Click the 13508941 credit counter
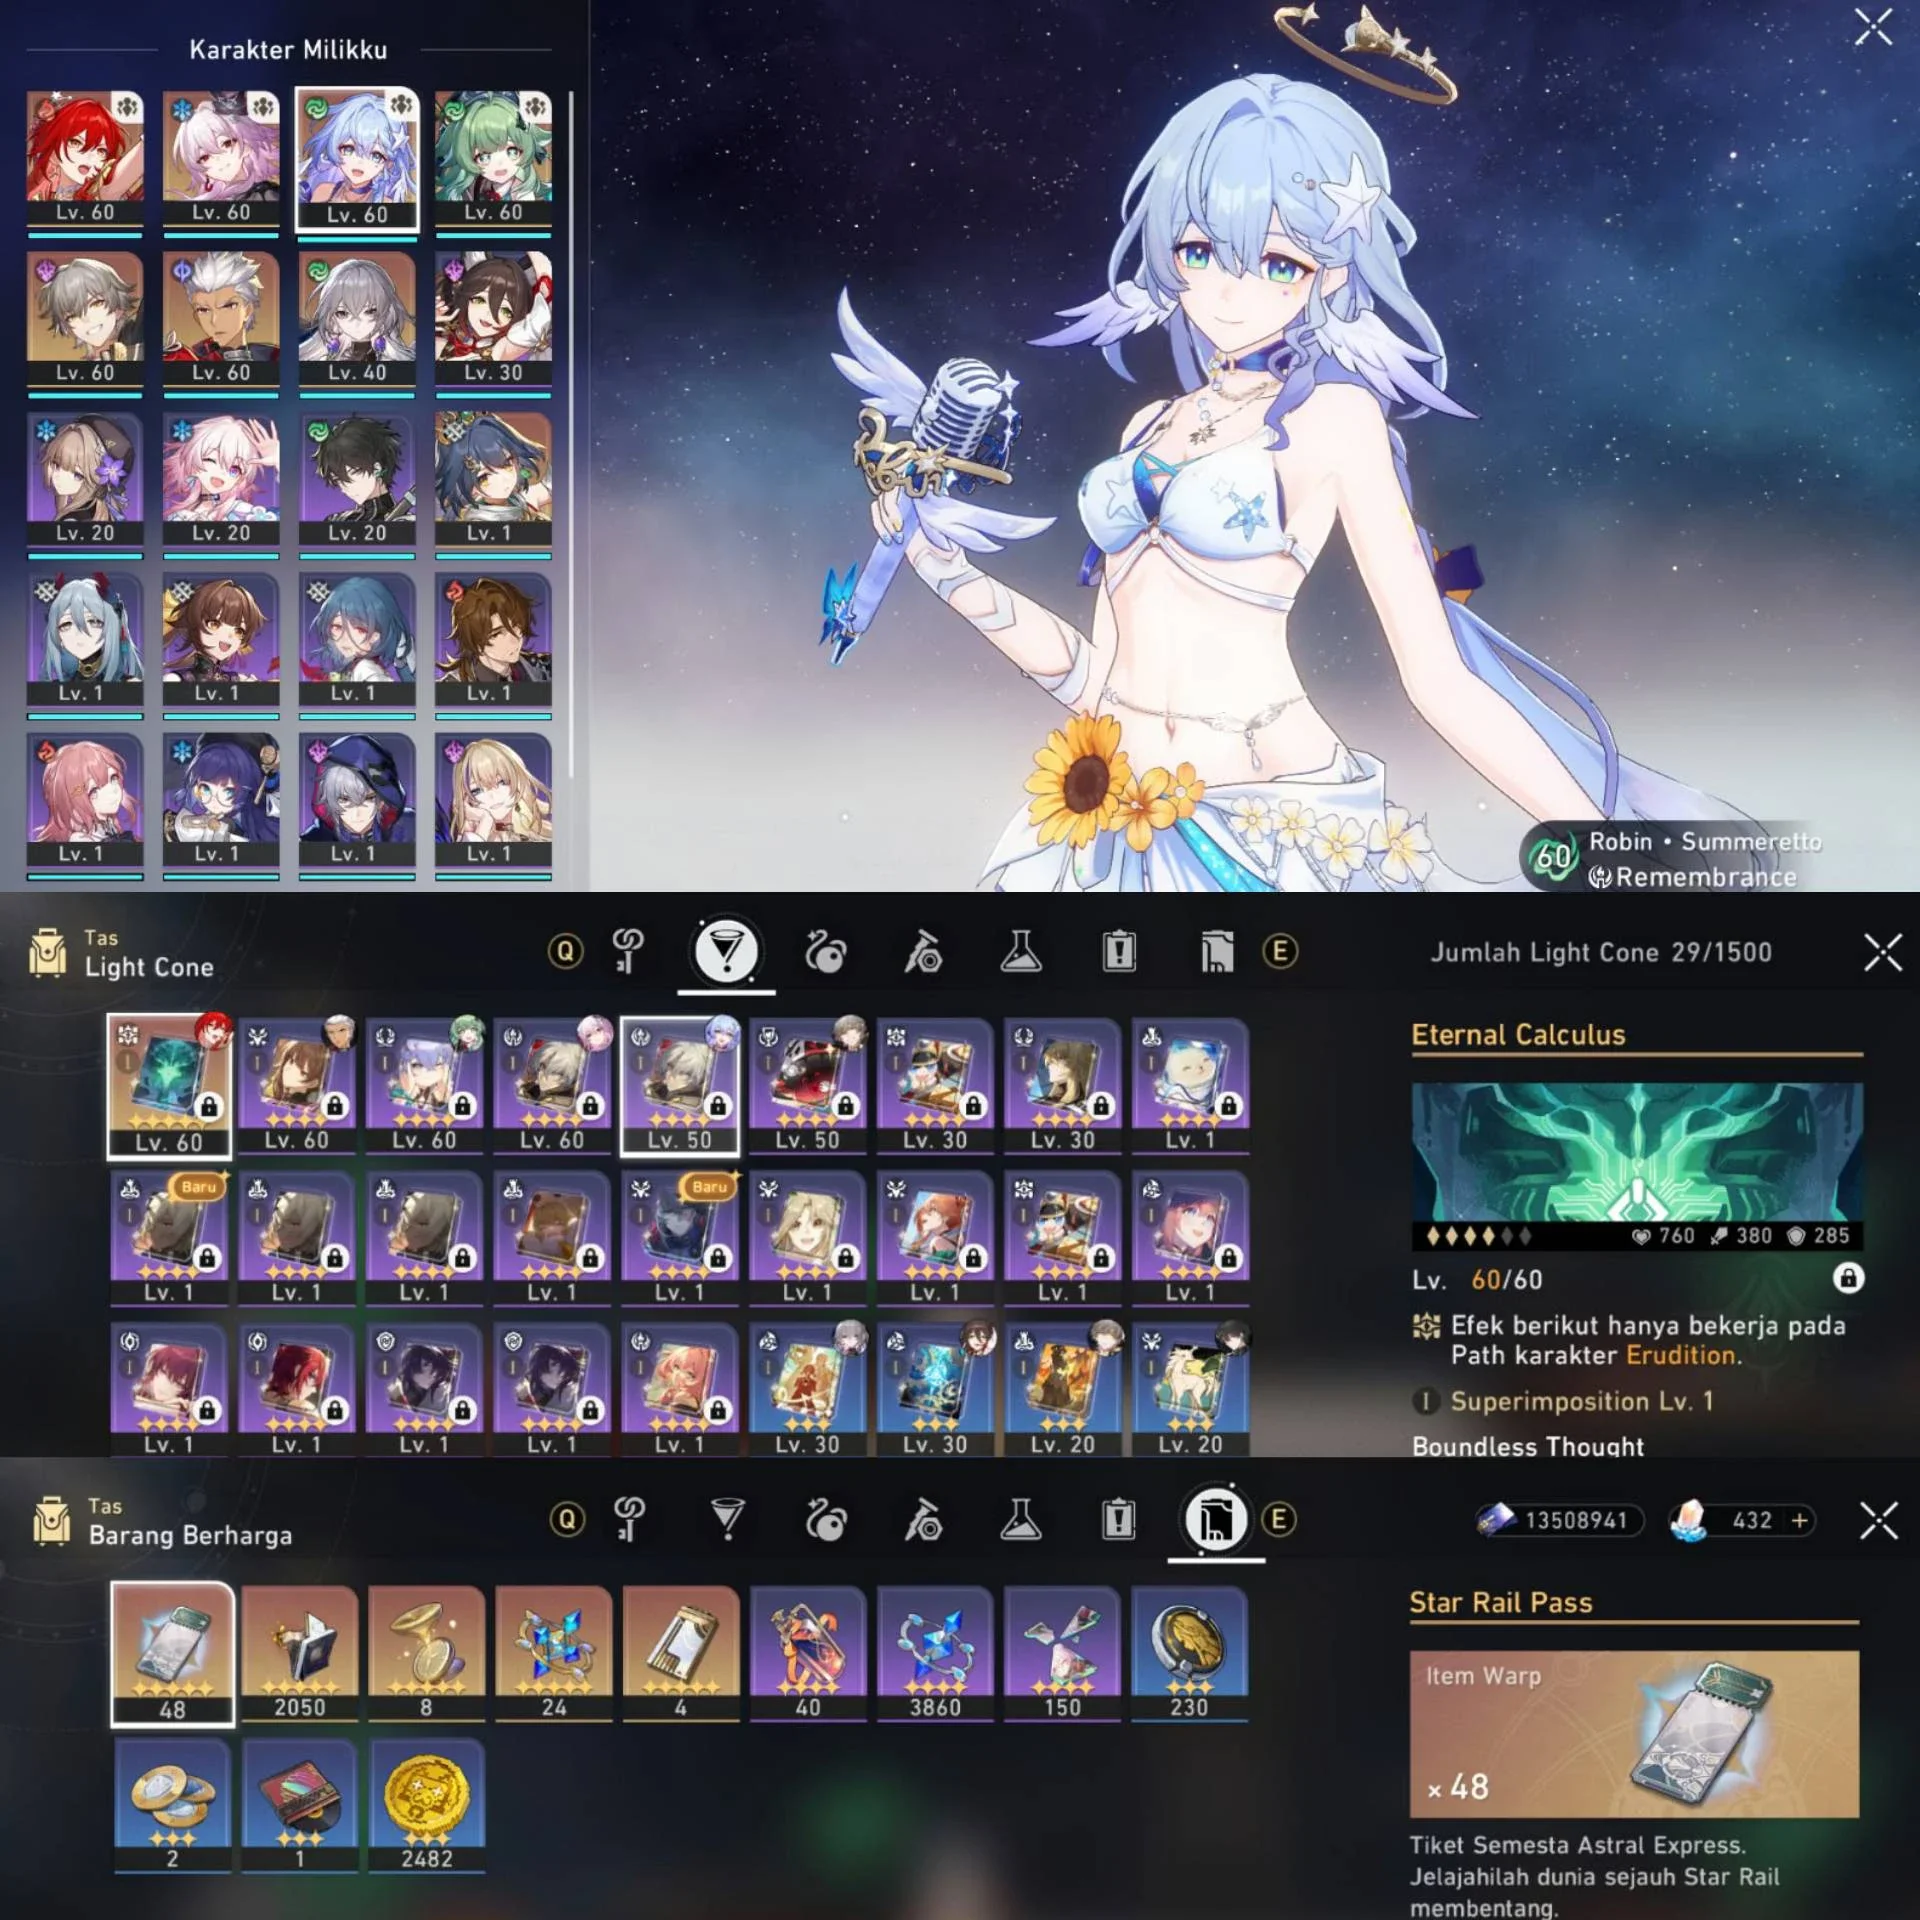The width and height of the screenshot is (1920, 1920). tap(1560, 1521)
